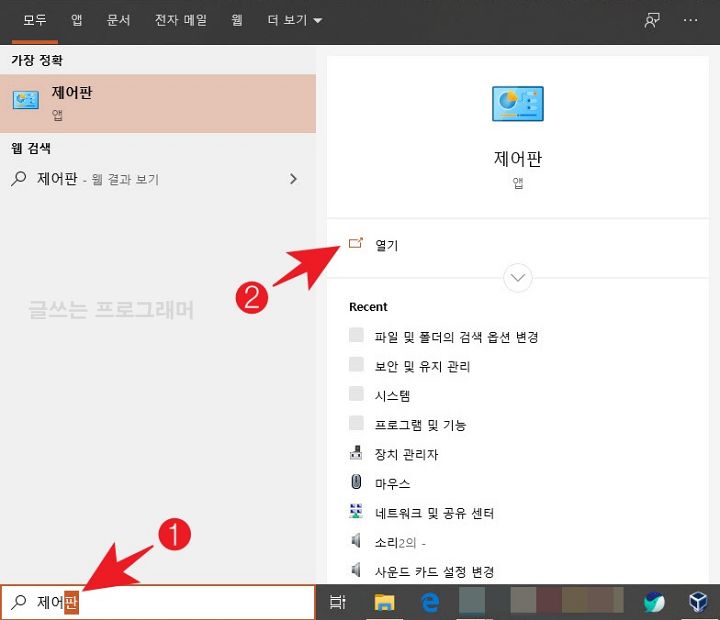
Task: Open 프로그램 및 기능 recent item
Action: pyautogui.click(x=420, y=425)
